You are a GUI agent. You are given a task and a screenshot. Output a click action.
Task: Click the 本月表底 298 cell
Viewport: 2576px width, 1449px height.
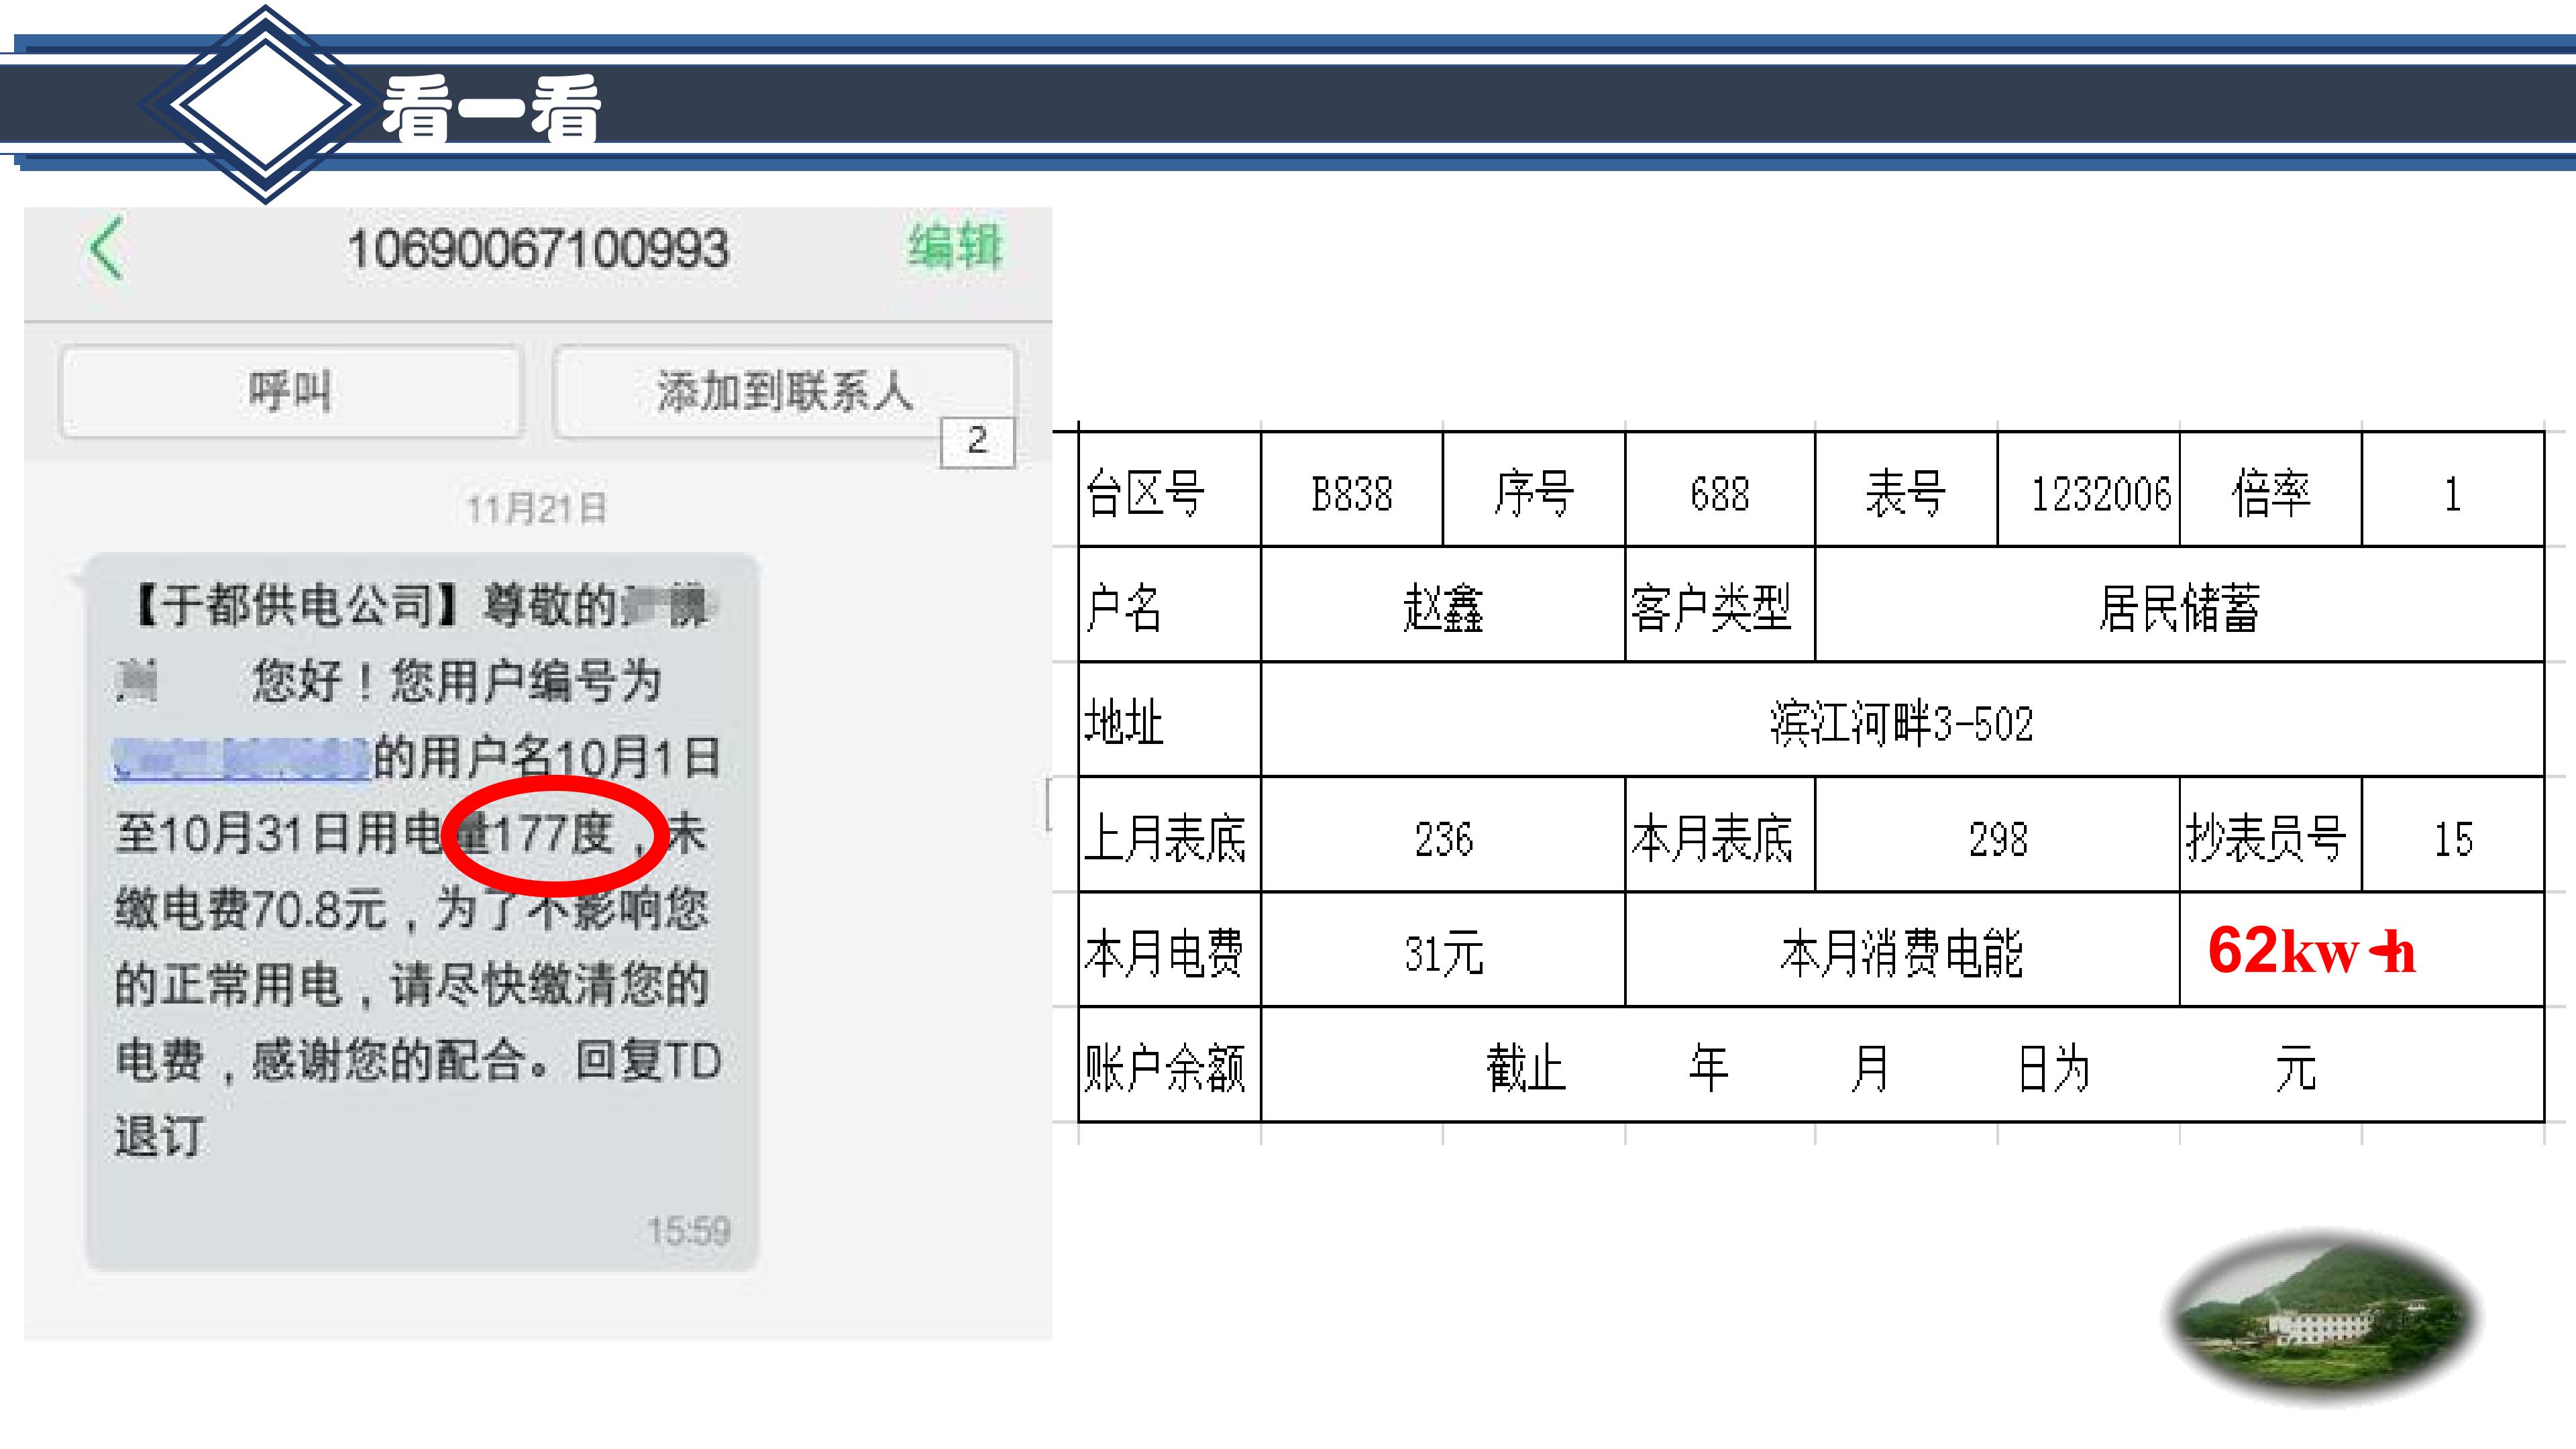click(1997, 838)
